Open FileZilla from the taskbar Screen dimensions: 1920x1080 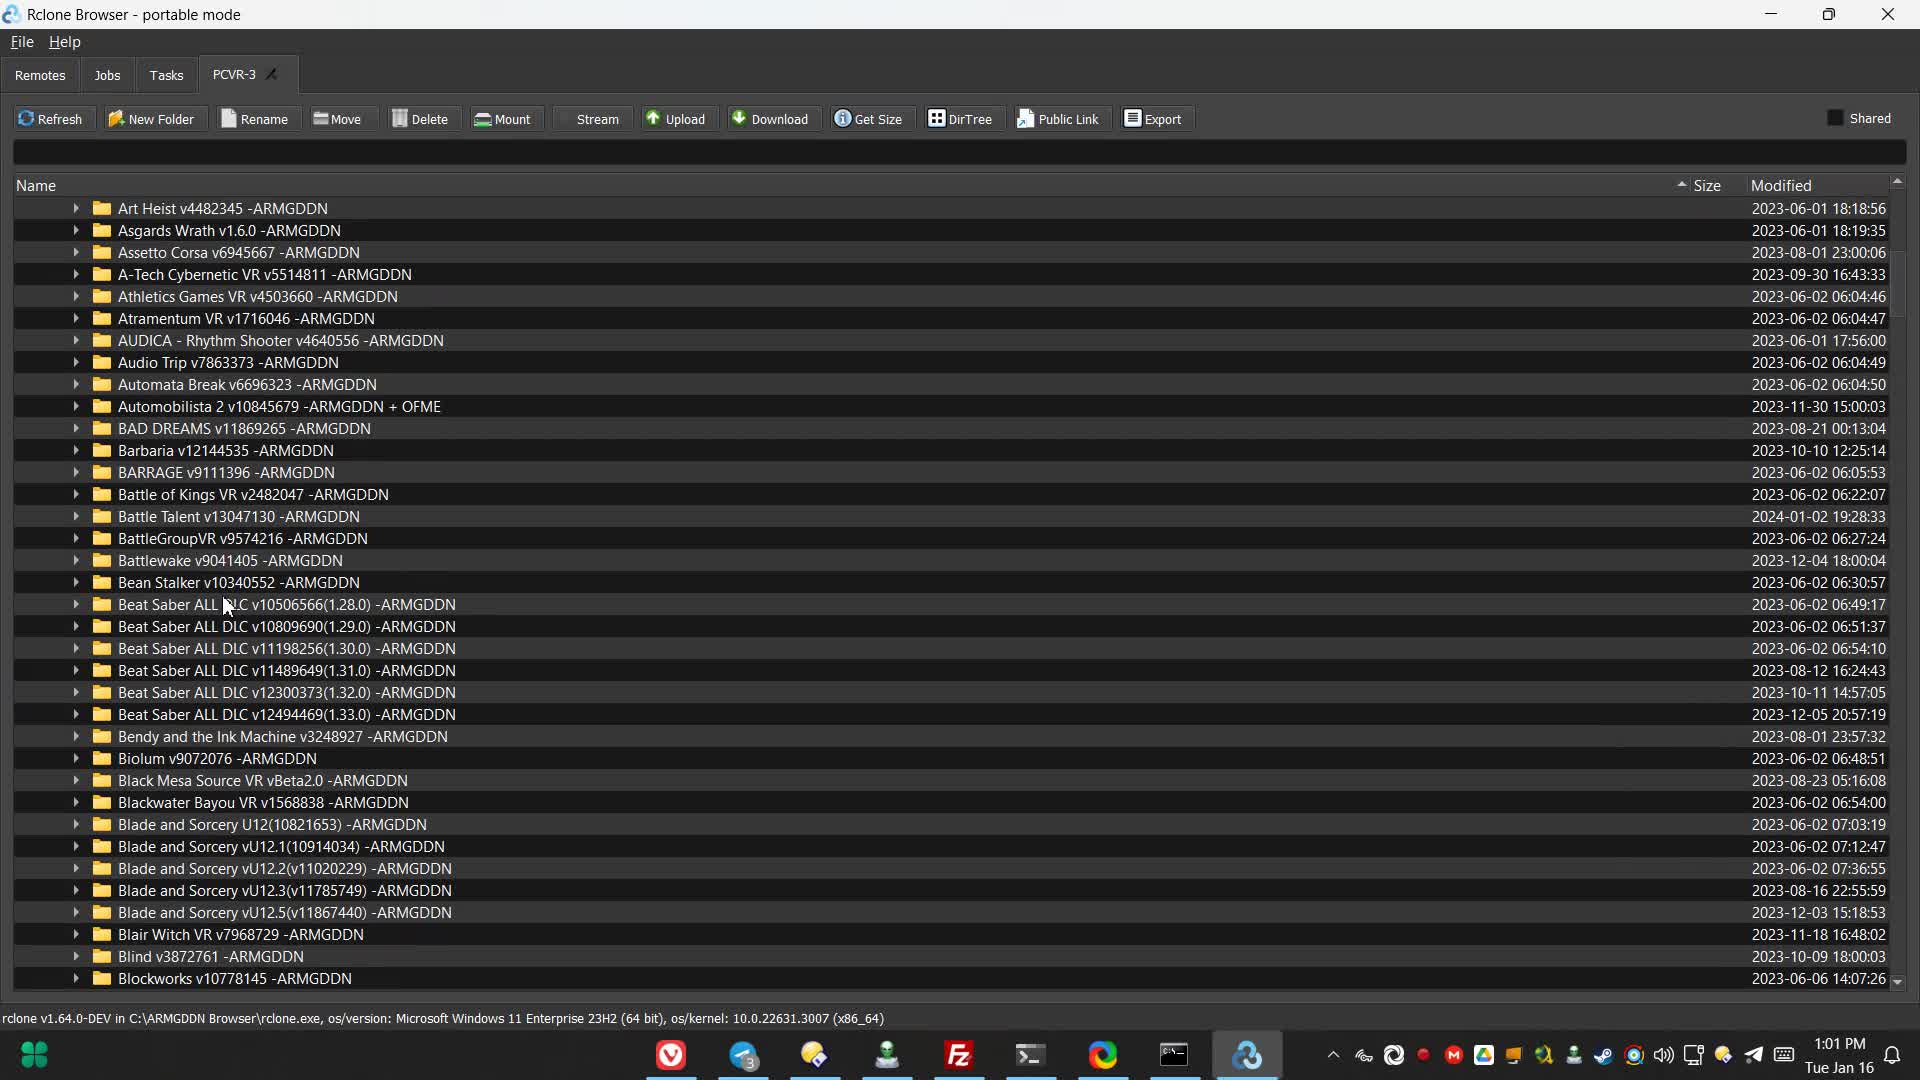point(958,1055)
